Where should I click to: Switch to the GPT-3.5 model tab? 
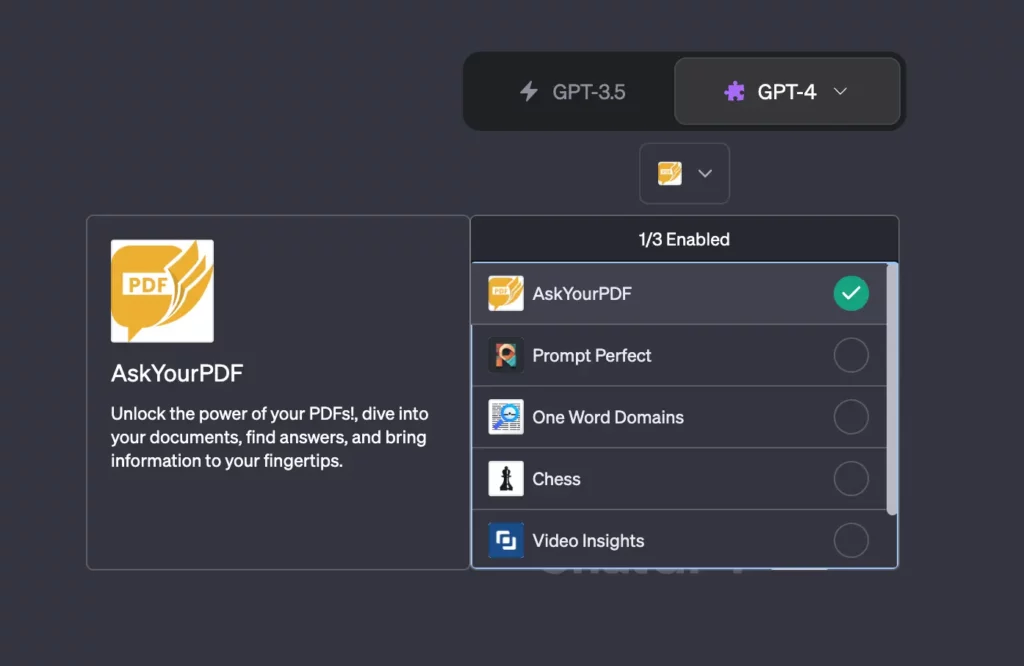point(572,92)
